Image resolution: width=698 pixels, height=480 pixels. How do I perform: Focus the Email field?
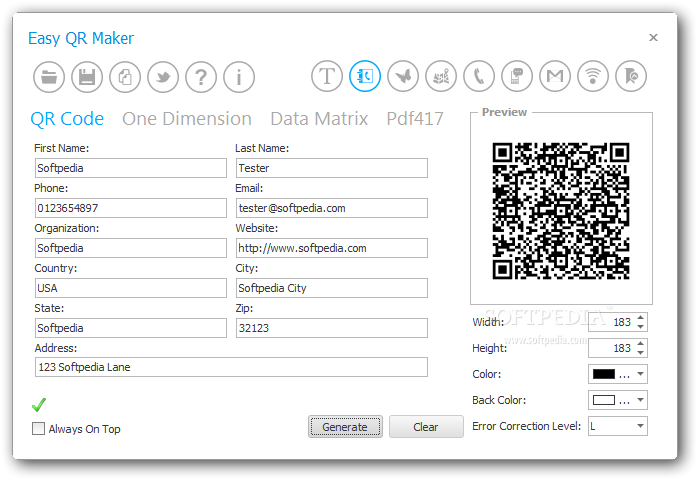pos(332,208)
